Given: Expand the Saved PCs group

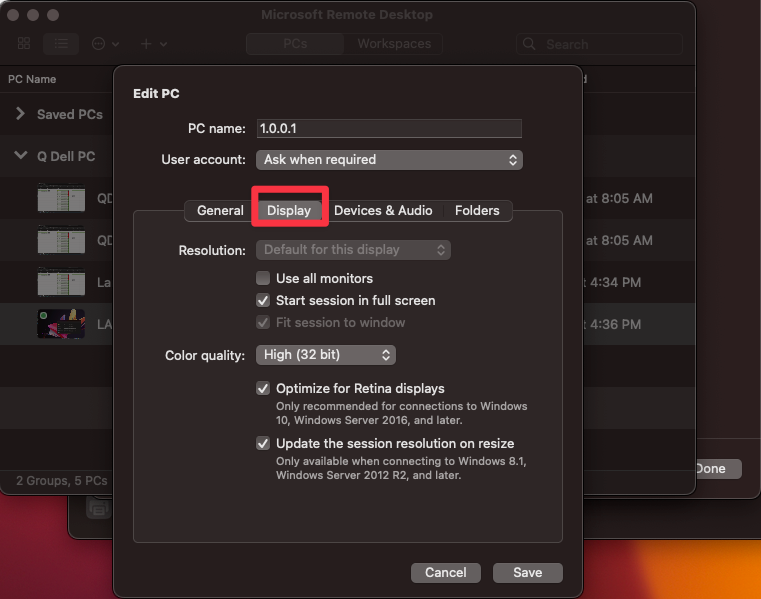Looking at the screenshot, I should tap(20, 114).
